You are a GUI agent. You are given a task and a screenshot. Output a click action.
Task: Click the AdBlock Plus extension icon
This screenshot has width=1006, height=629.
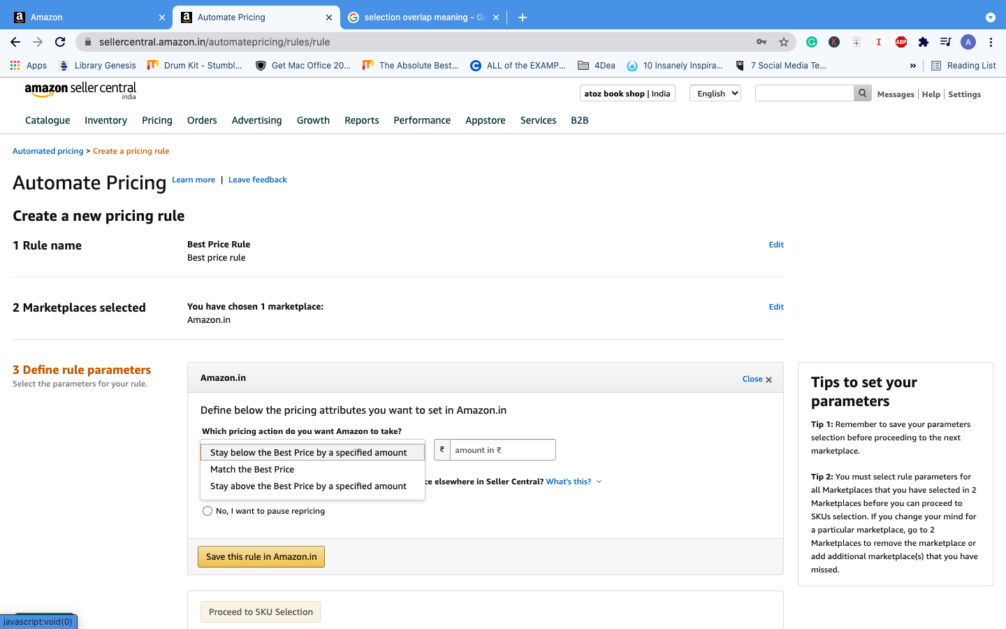pyautogui.click(x=901, y=42)
